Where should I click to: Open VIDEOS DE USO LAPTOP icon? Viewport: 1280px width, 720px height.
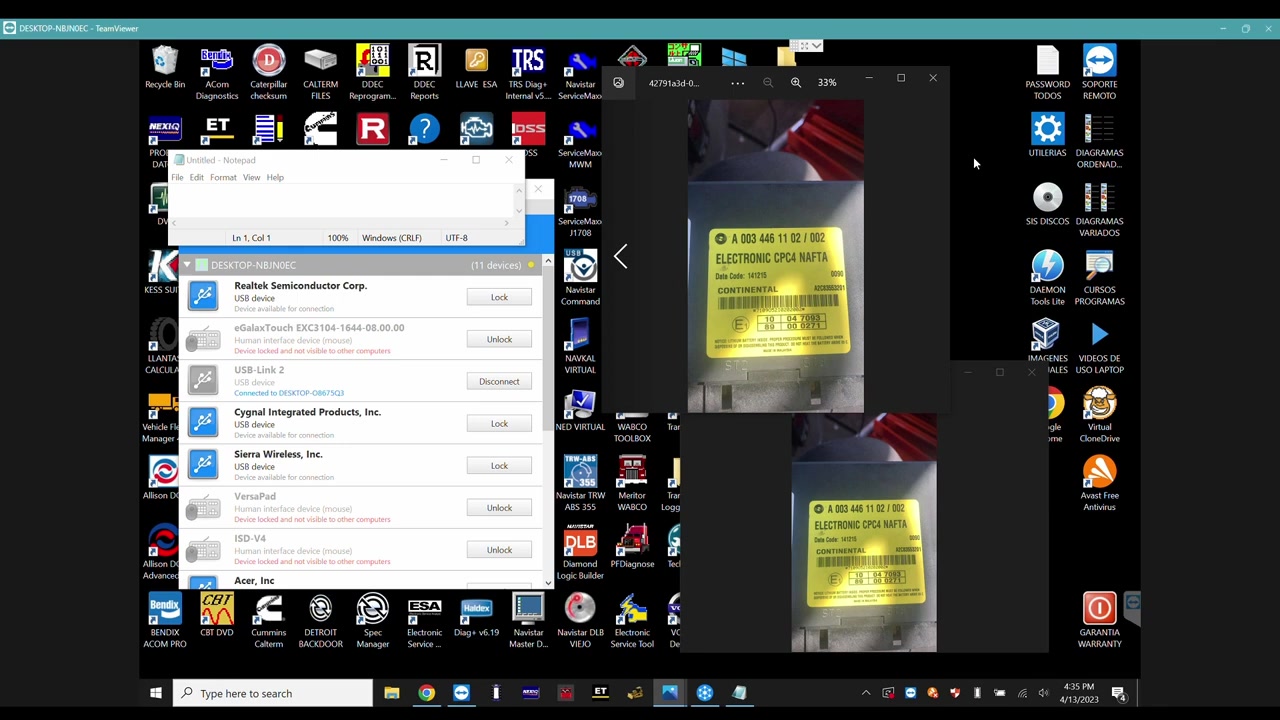point(1099,347)
